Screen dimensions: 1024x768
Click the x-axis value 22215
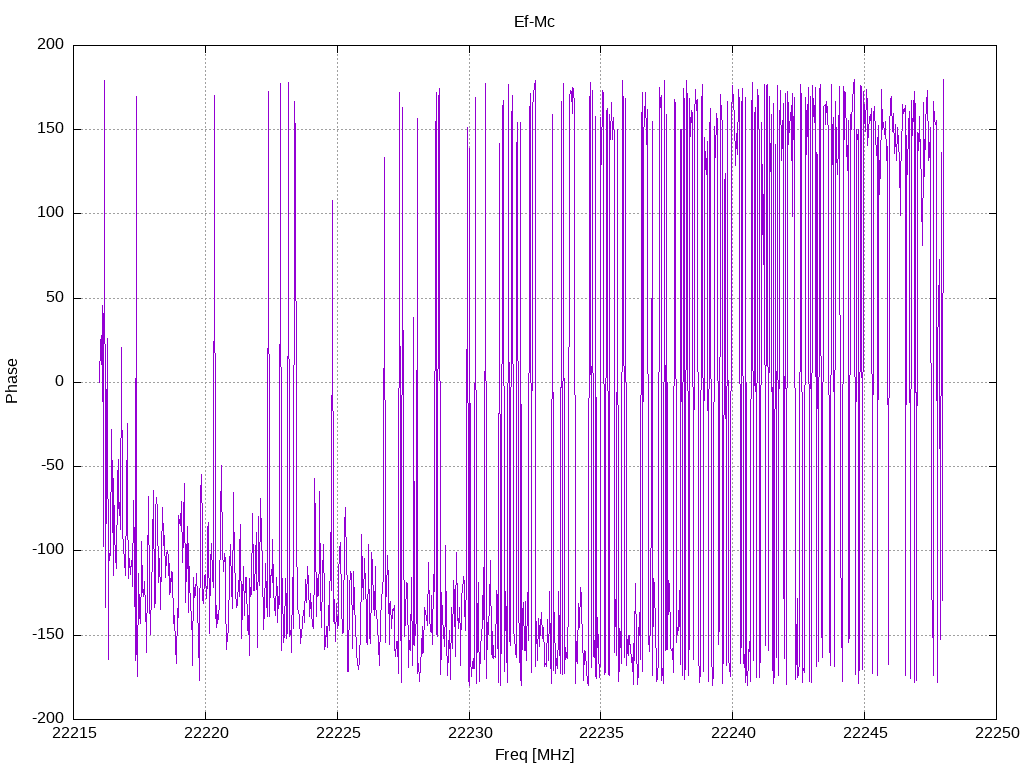point(74,733)
